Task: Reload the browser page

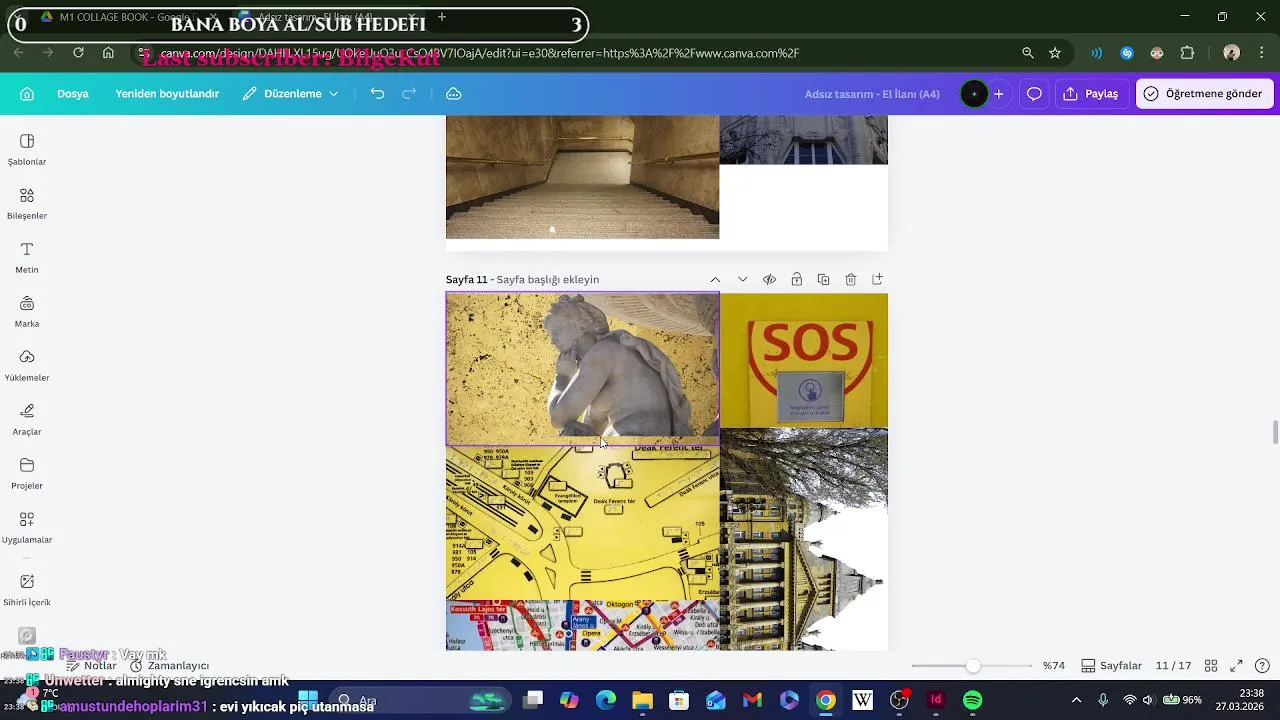Action: [77, 53]
